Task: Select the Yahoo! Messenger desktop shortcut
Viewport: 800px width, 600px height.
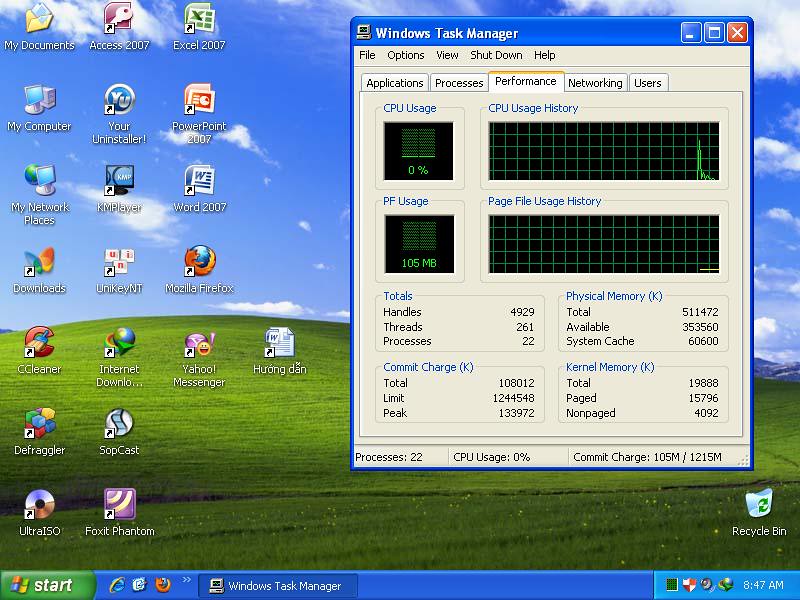Action: pos(199,357)
